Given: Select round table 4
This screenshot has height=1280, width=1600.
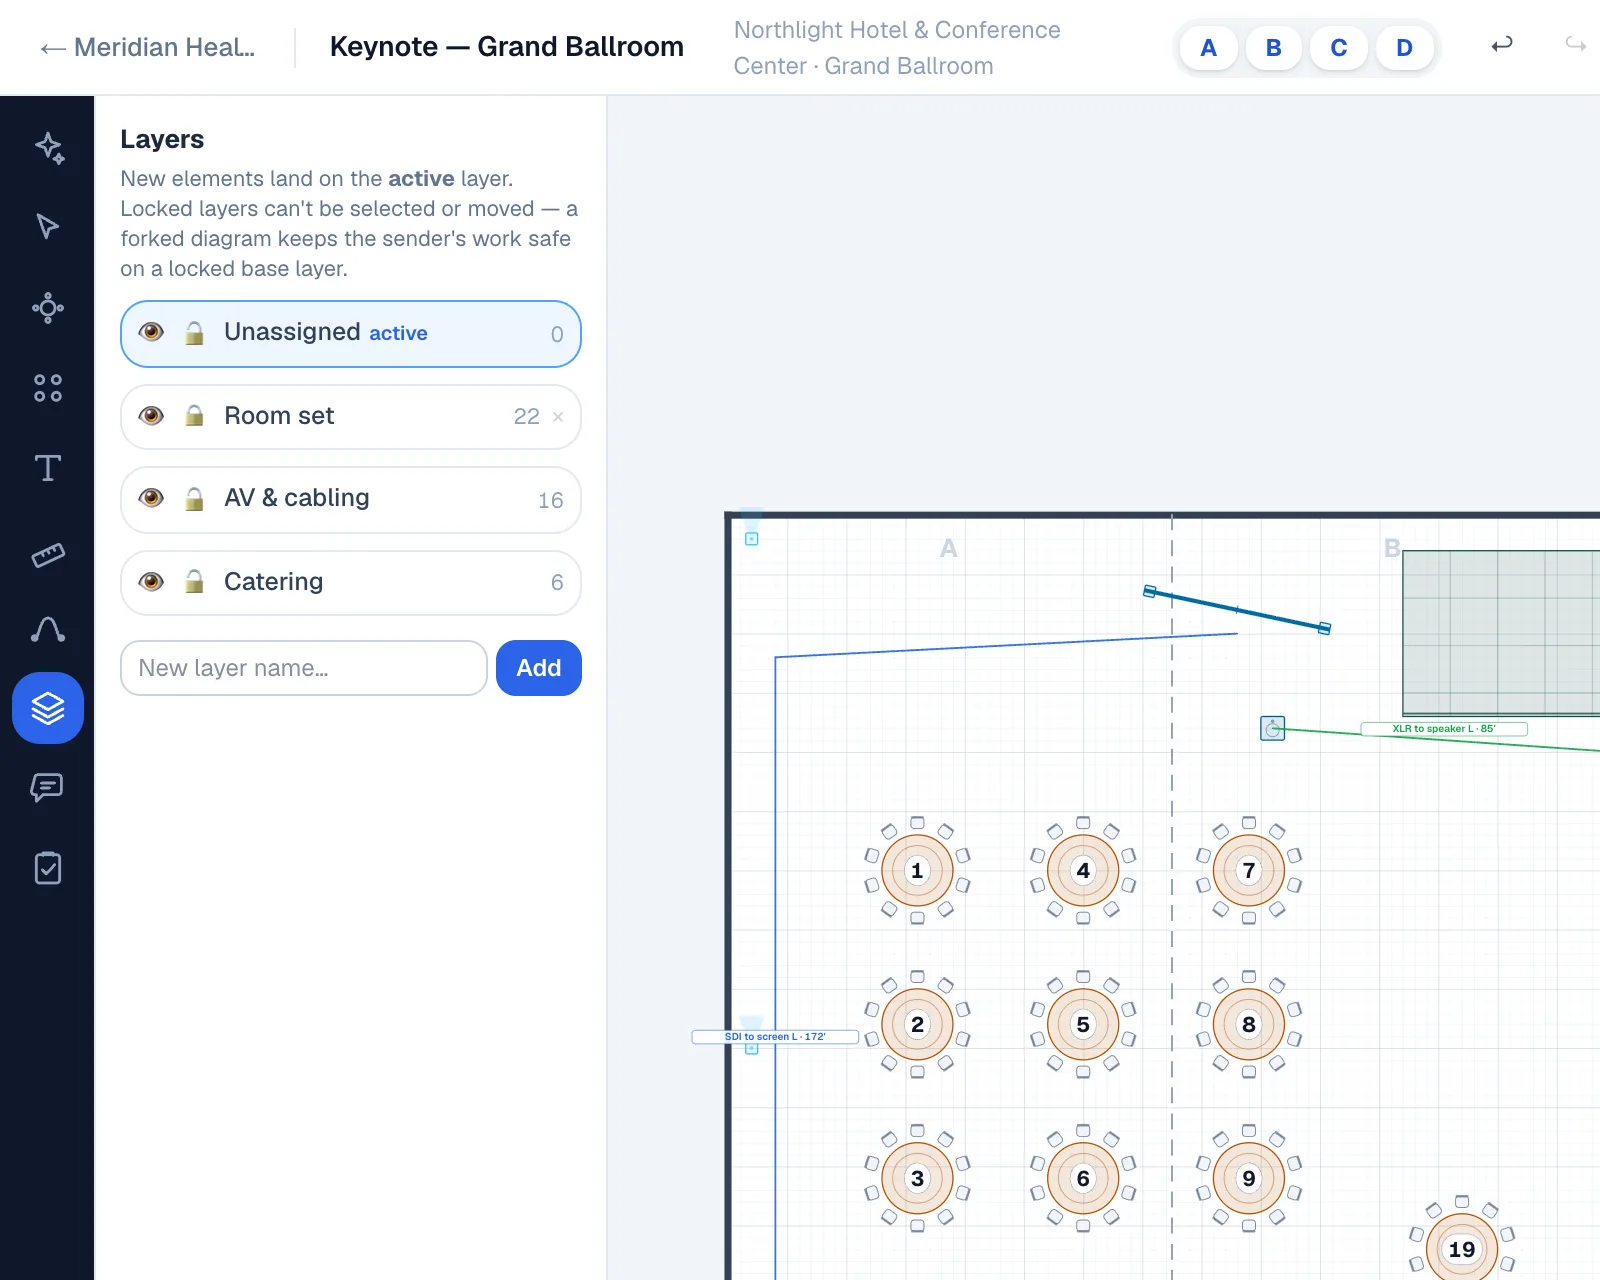Looking at the screenshot, I should [x=1083, y=870].
